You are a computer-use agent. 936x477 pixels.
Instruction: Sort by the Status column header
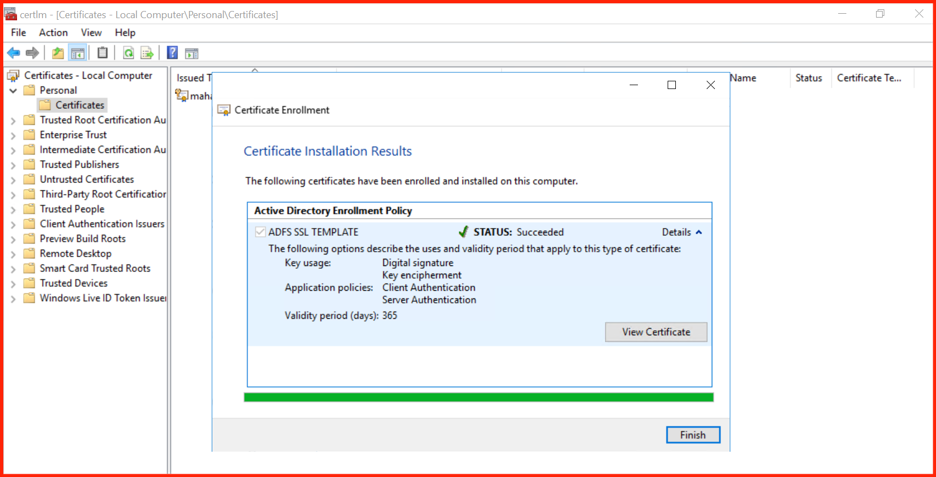pyautogui.click(x=809, y=78)
